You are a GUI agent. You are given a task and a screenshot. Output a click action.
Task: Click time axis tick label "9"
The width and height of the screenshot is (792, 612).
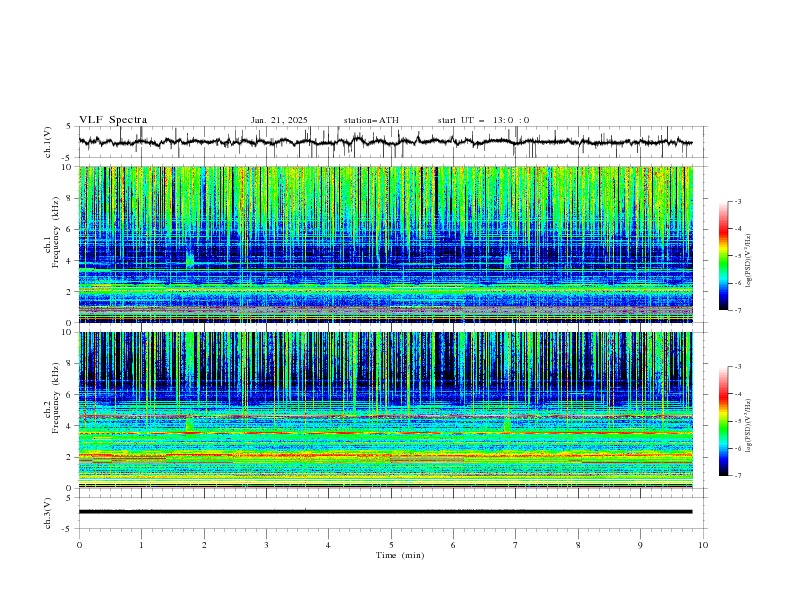pyautogui.click(x=640, y=545)
